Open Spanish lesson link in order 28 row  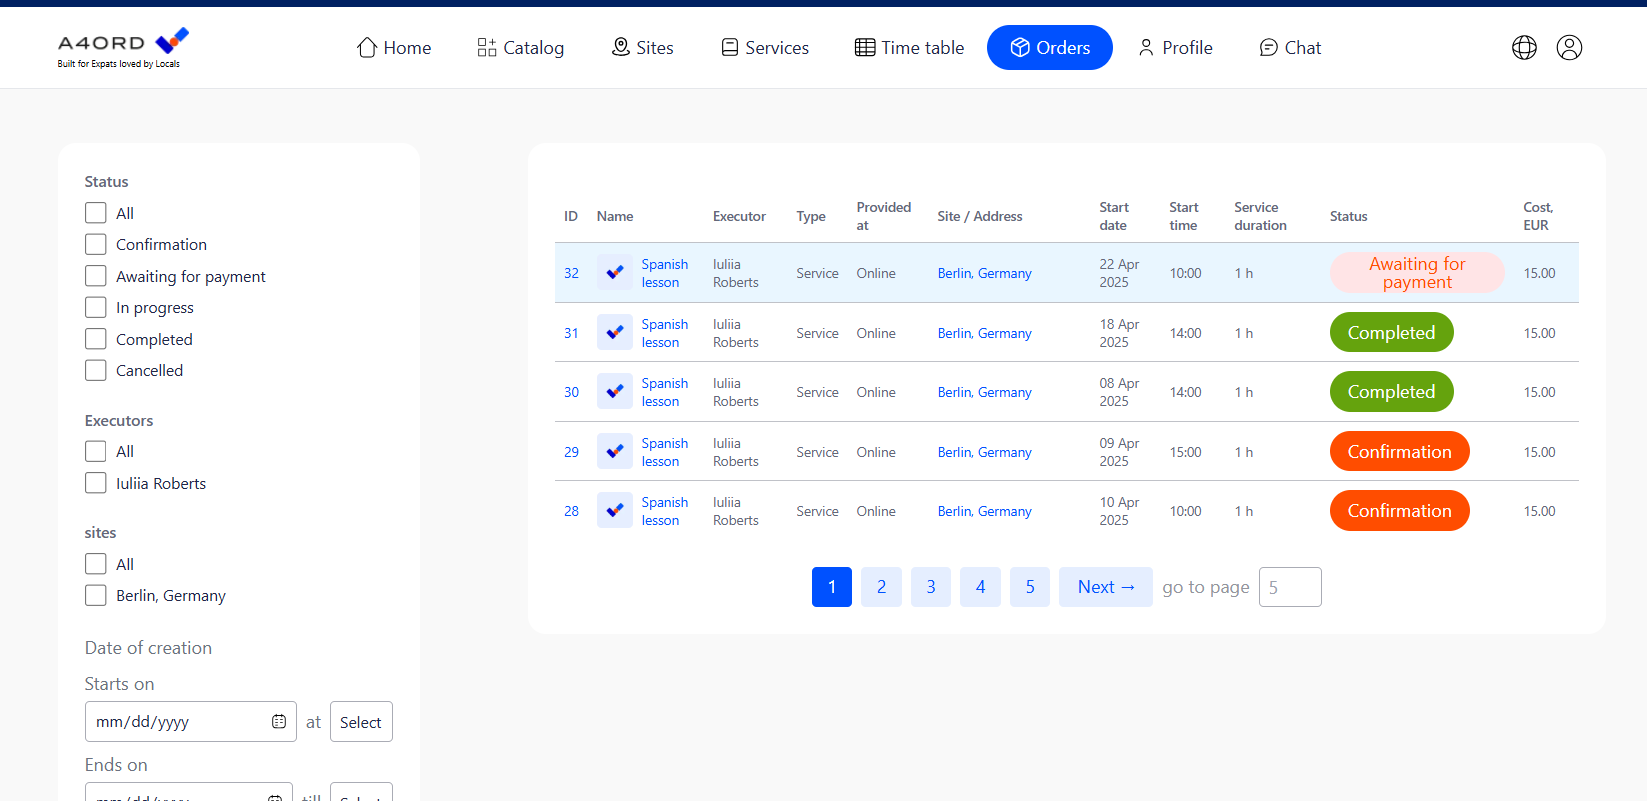pos(665,511)
